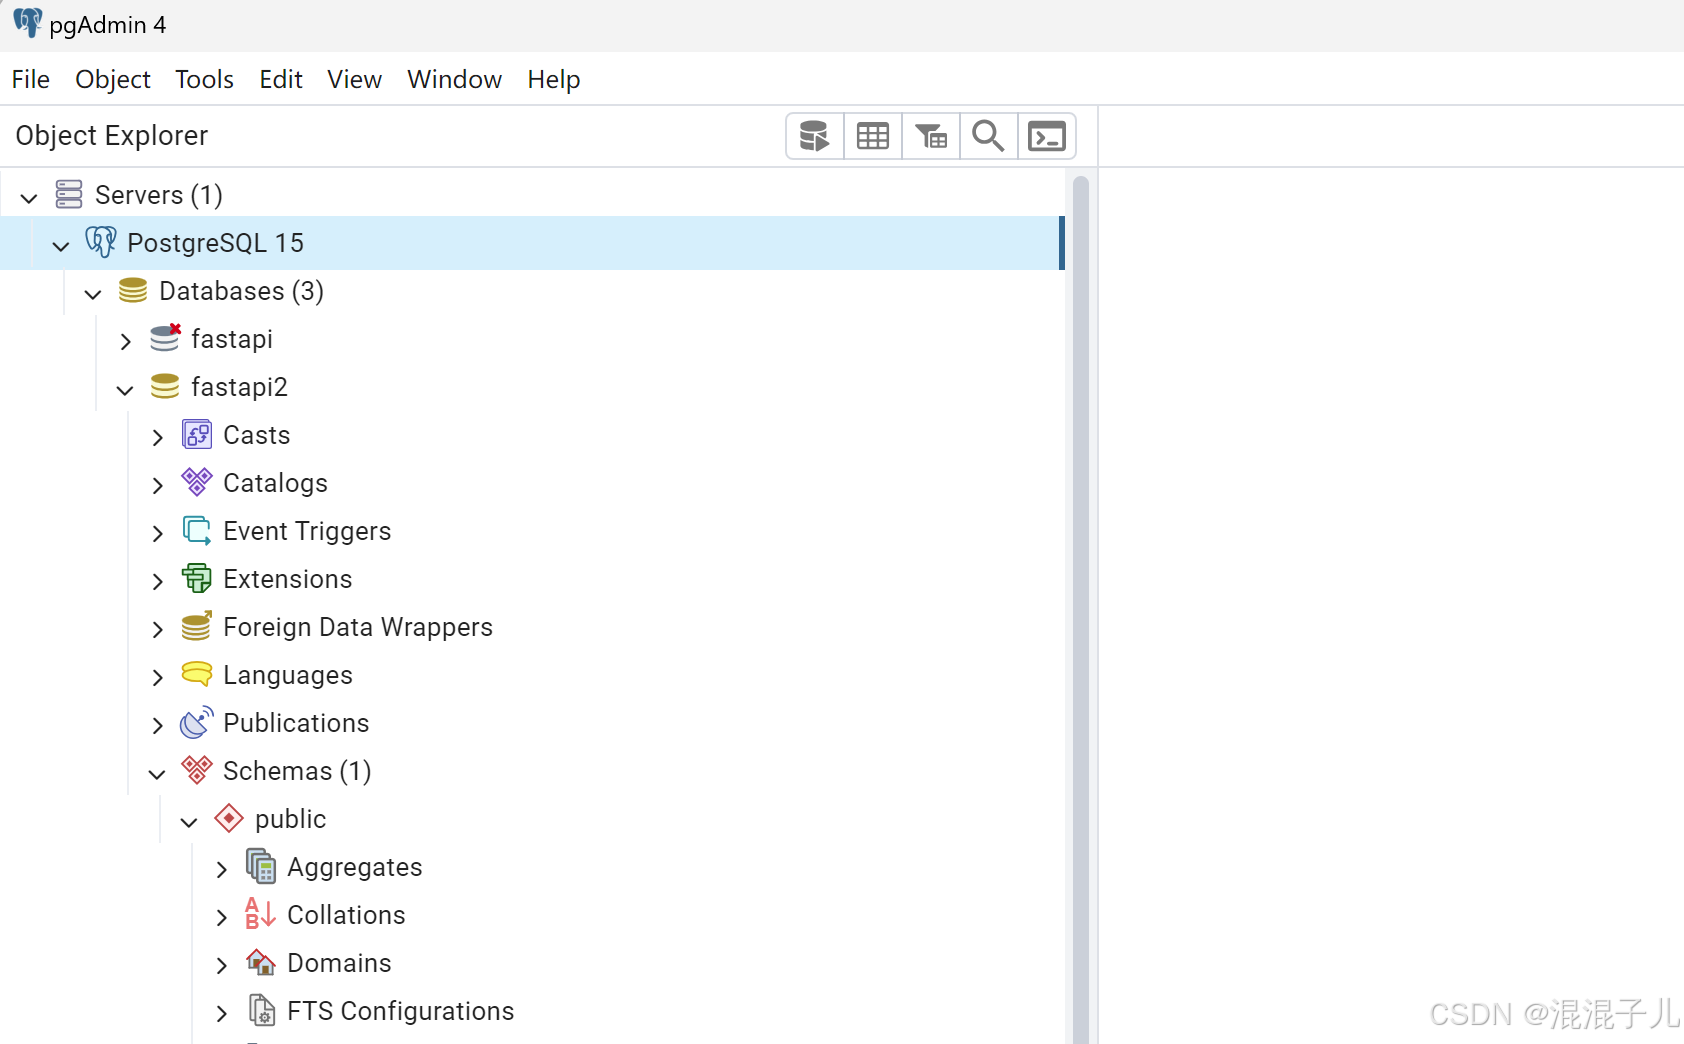Click the Languages speech bubble icon
Viewport: 1684px width, 1044px height.
click(x=197, y=674)
